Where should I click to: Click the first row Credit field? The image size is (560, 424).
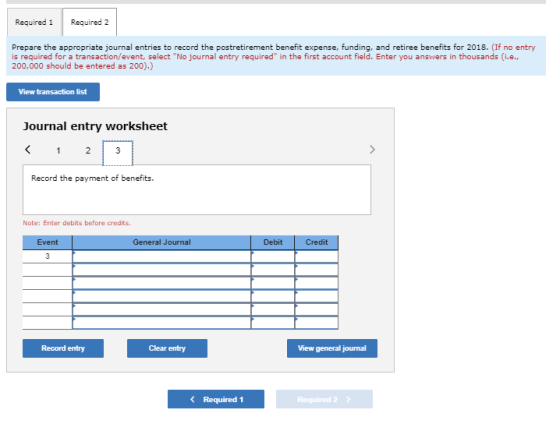pos(316,256)
